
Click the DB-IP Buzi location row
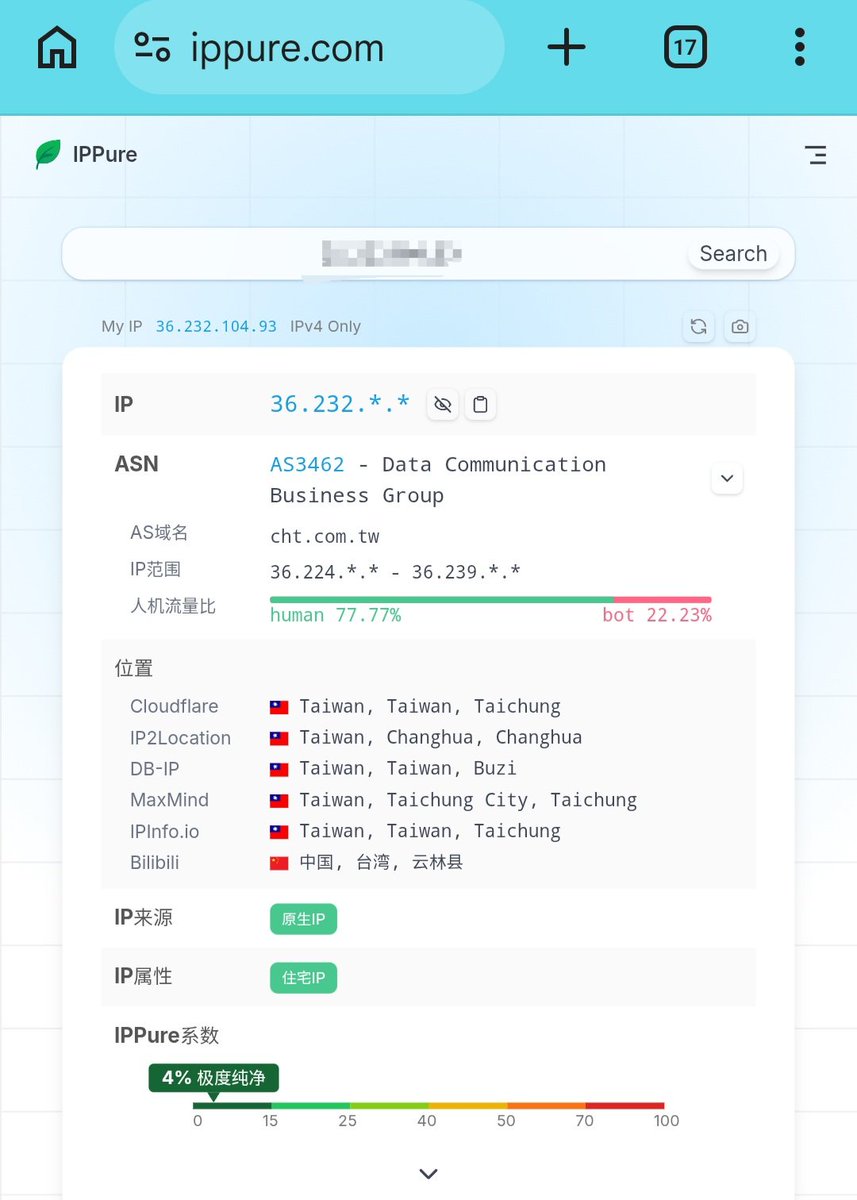[x=428, y=768]
